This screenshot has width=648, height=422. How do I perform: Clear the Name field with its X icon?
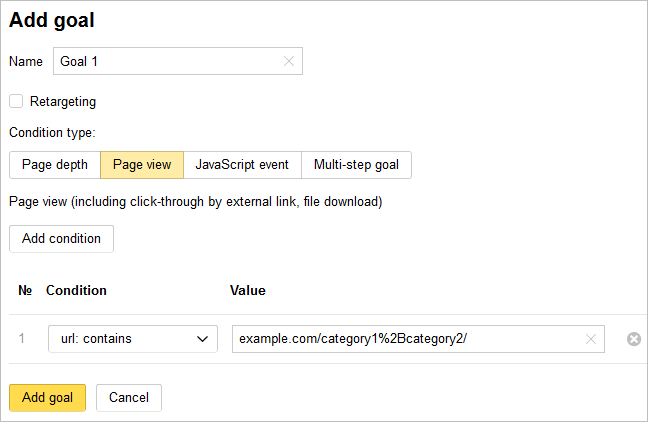coord(289,61)
